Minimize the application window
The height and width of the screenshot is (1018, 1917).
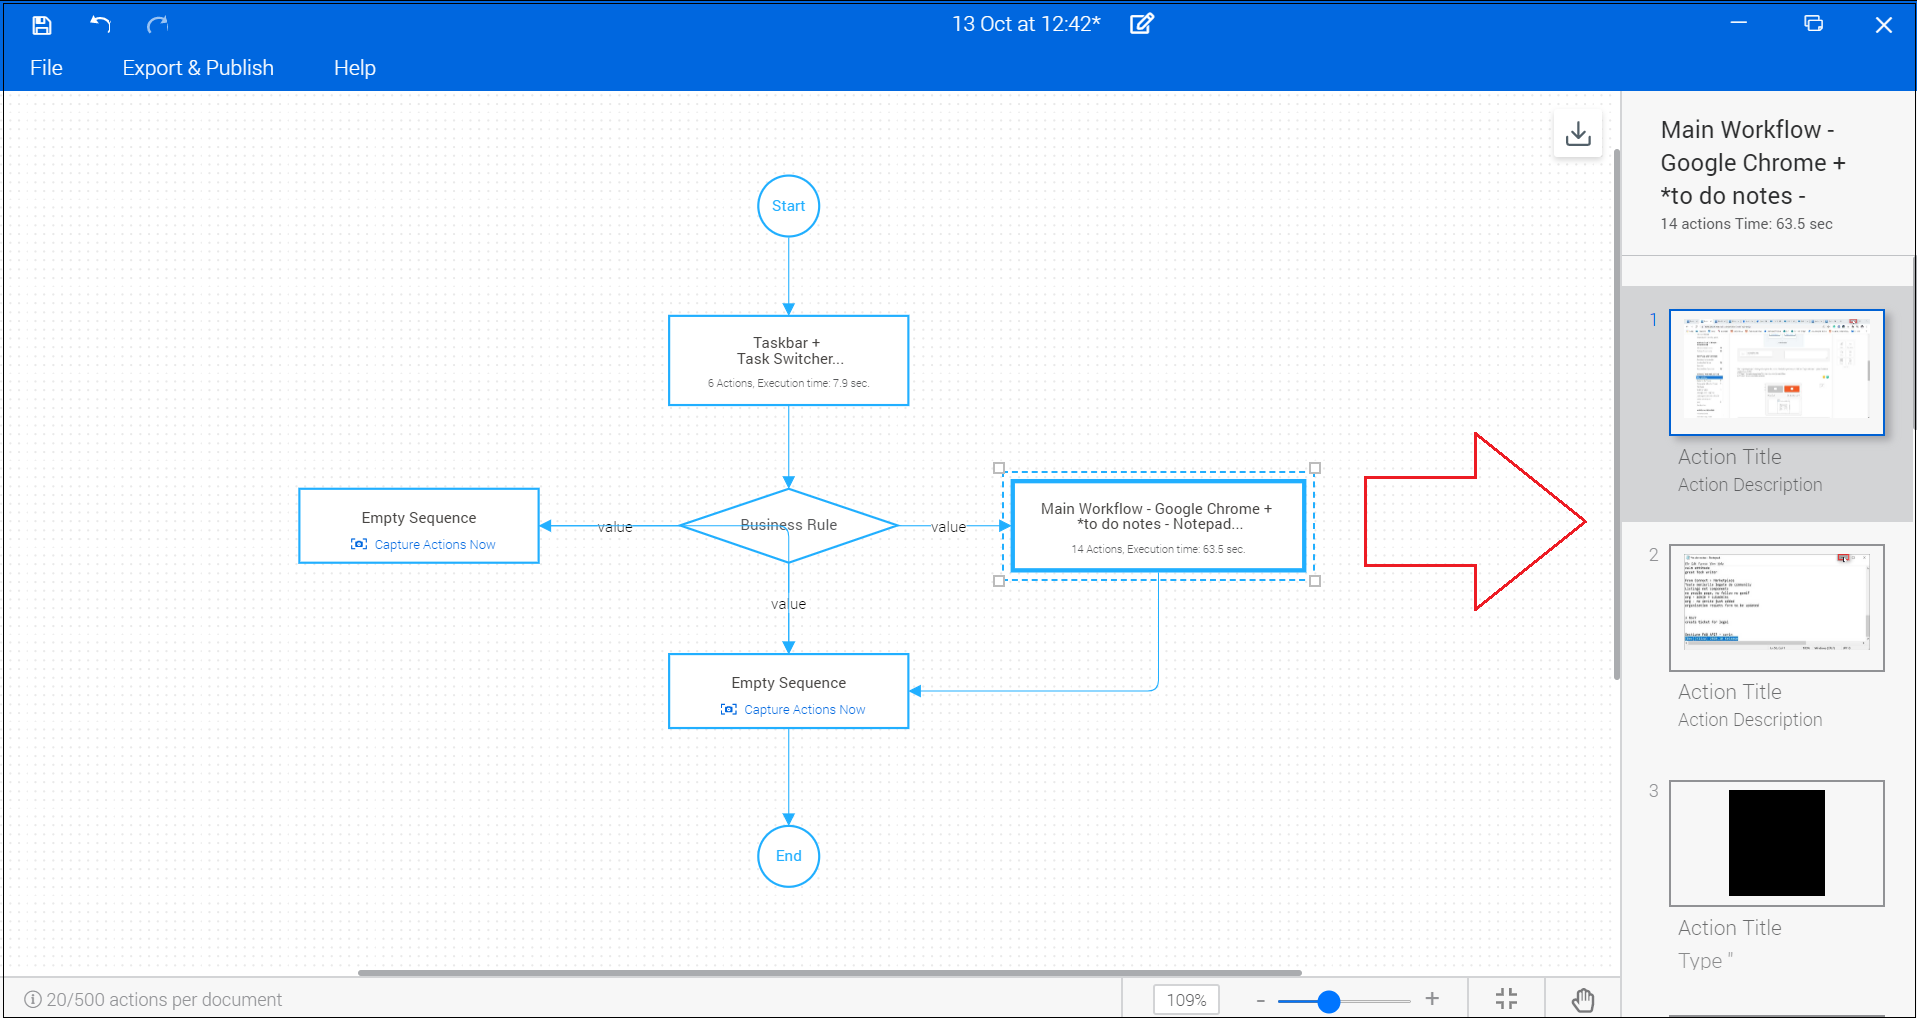(x=1739, y=24)
